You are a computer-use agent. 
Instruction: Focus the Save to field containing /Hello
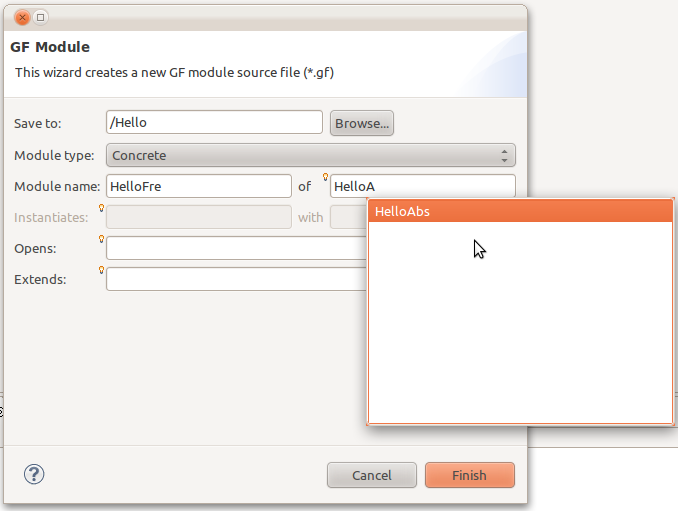[x=214, y=122]
